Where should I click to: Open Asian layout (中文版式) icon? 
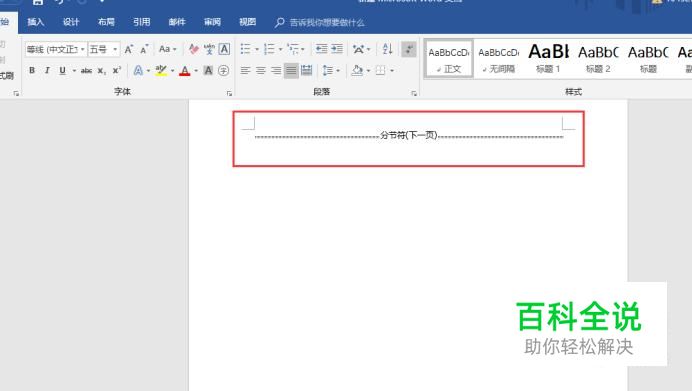point(359,49)
